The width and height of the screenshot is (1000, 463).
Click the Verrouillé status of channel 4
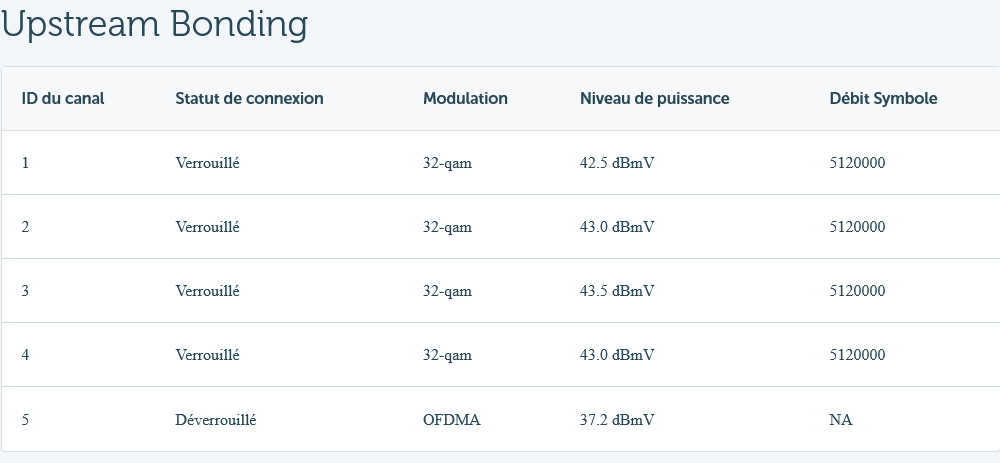207,355
